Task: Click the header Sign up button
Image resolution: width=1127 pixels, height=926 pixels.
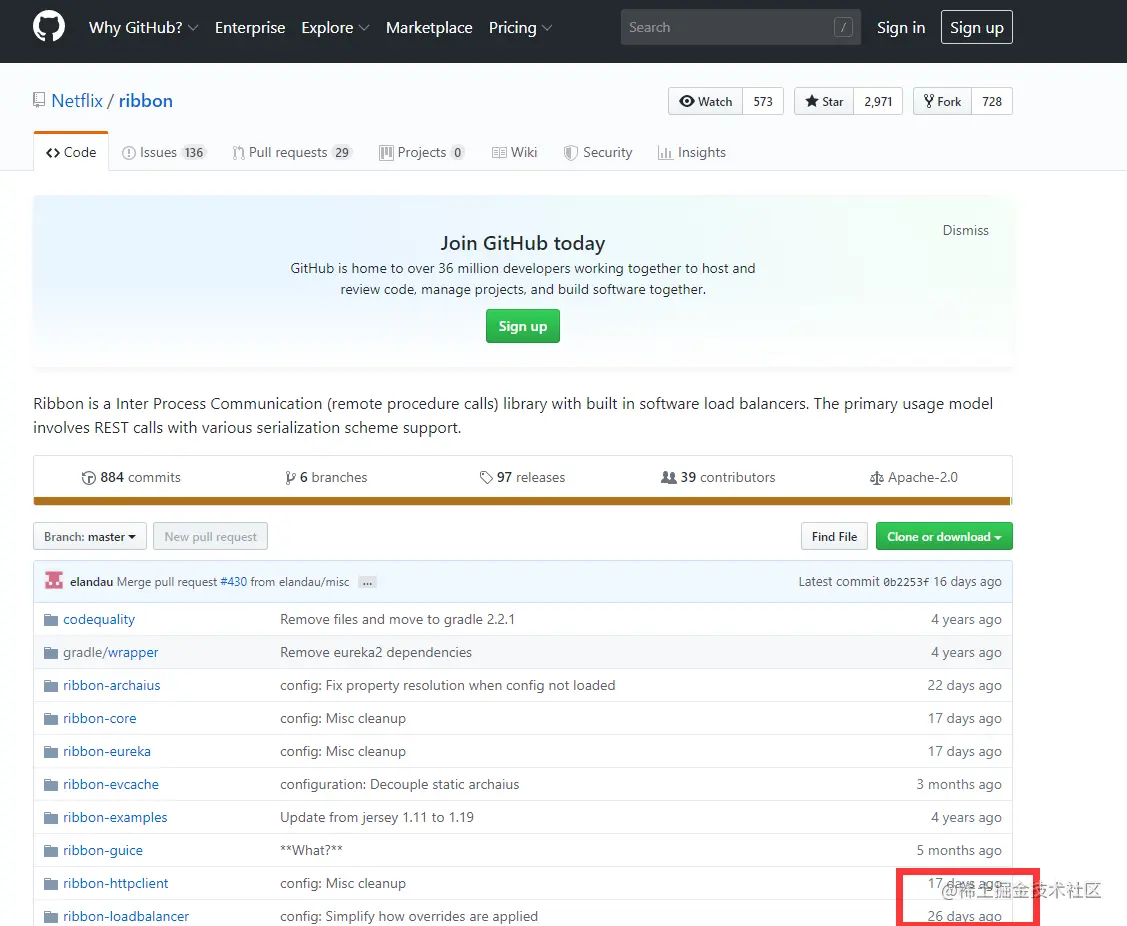Action: (x=976, y=27)
